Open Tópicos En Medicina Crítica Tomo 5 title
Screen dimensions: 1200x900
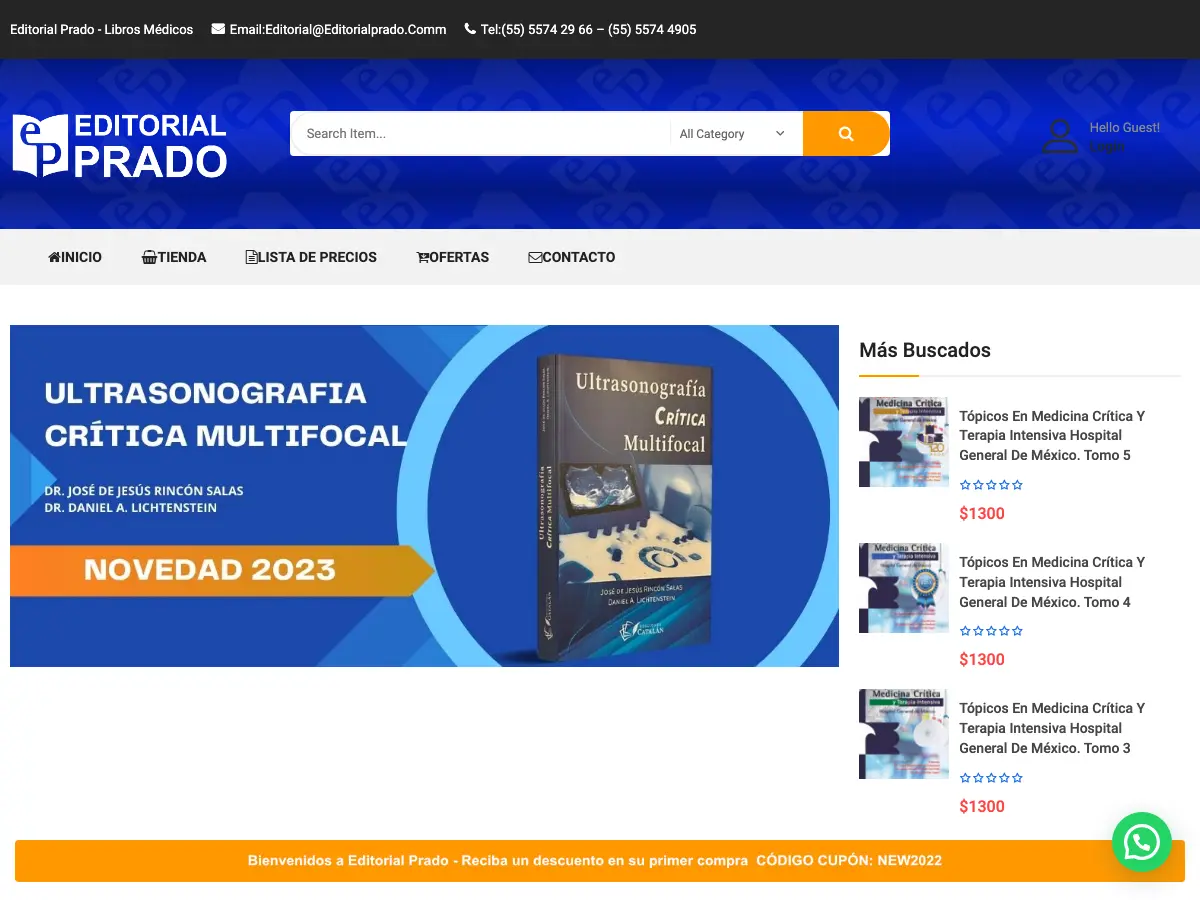1052,435
